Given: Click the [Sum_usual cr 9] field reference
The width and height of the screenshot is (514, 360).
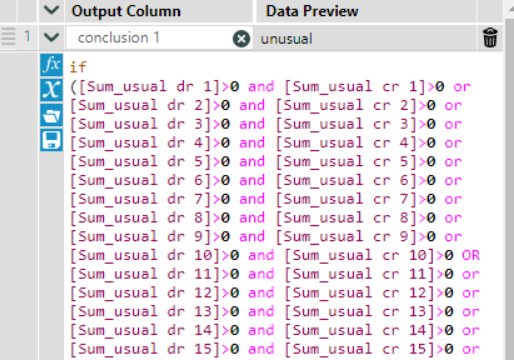Looking at the screenshot, I should pyautogui.click(x=347, y=236).
